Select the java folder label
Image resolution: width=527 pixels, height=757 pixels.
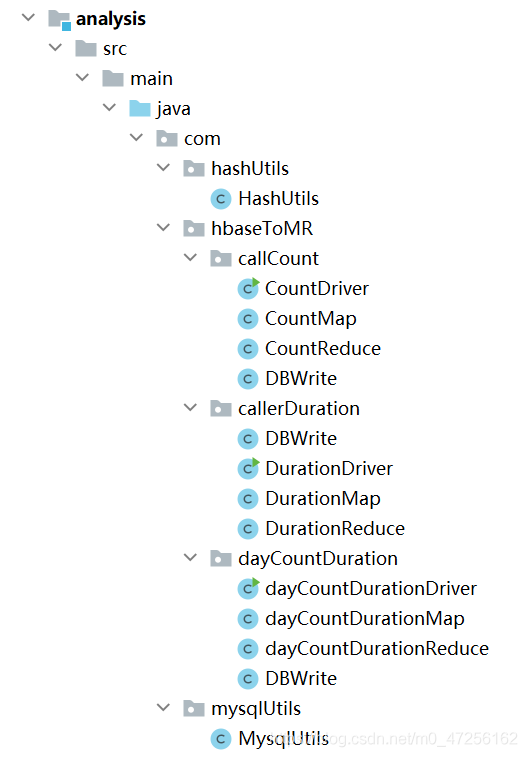[173, 109]
